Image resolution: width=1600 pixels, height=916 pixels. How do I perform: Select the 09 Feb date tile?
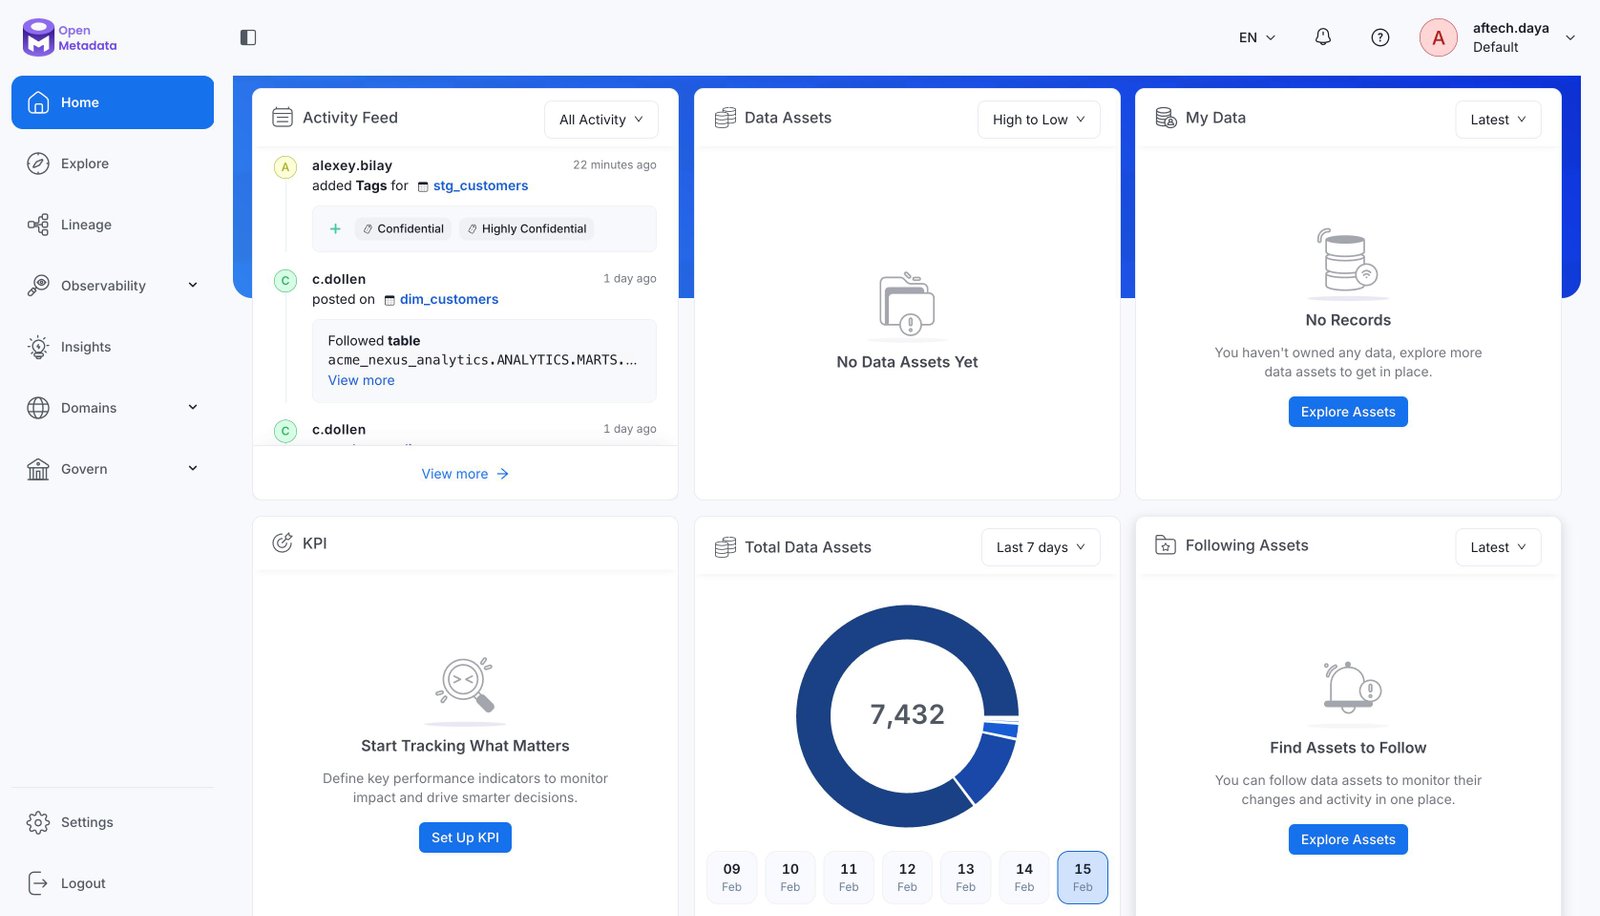click(732, 877)
